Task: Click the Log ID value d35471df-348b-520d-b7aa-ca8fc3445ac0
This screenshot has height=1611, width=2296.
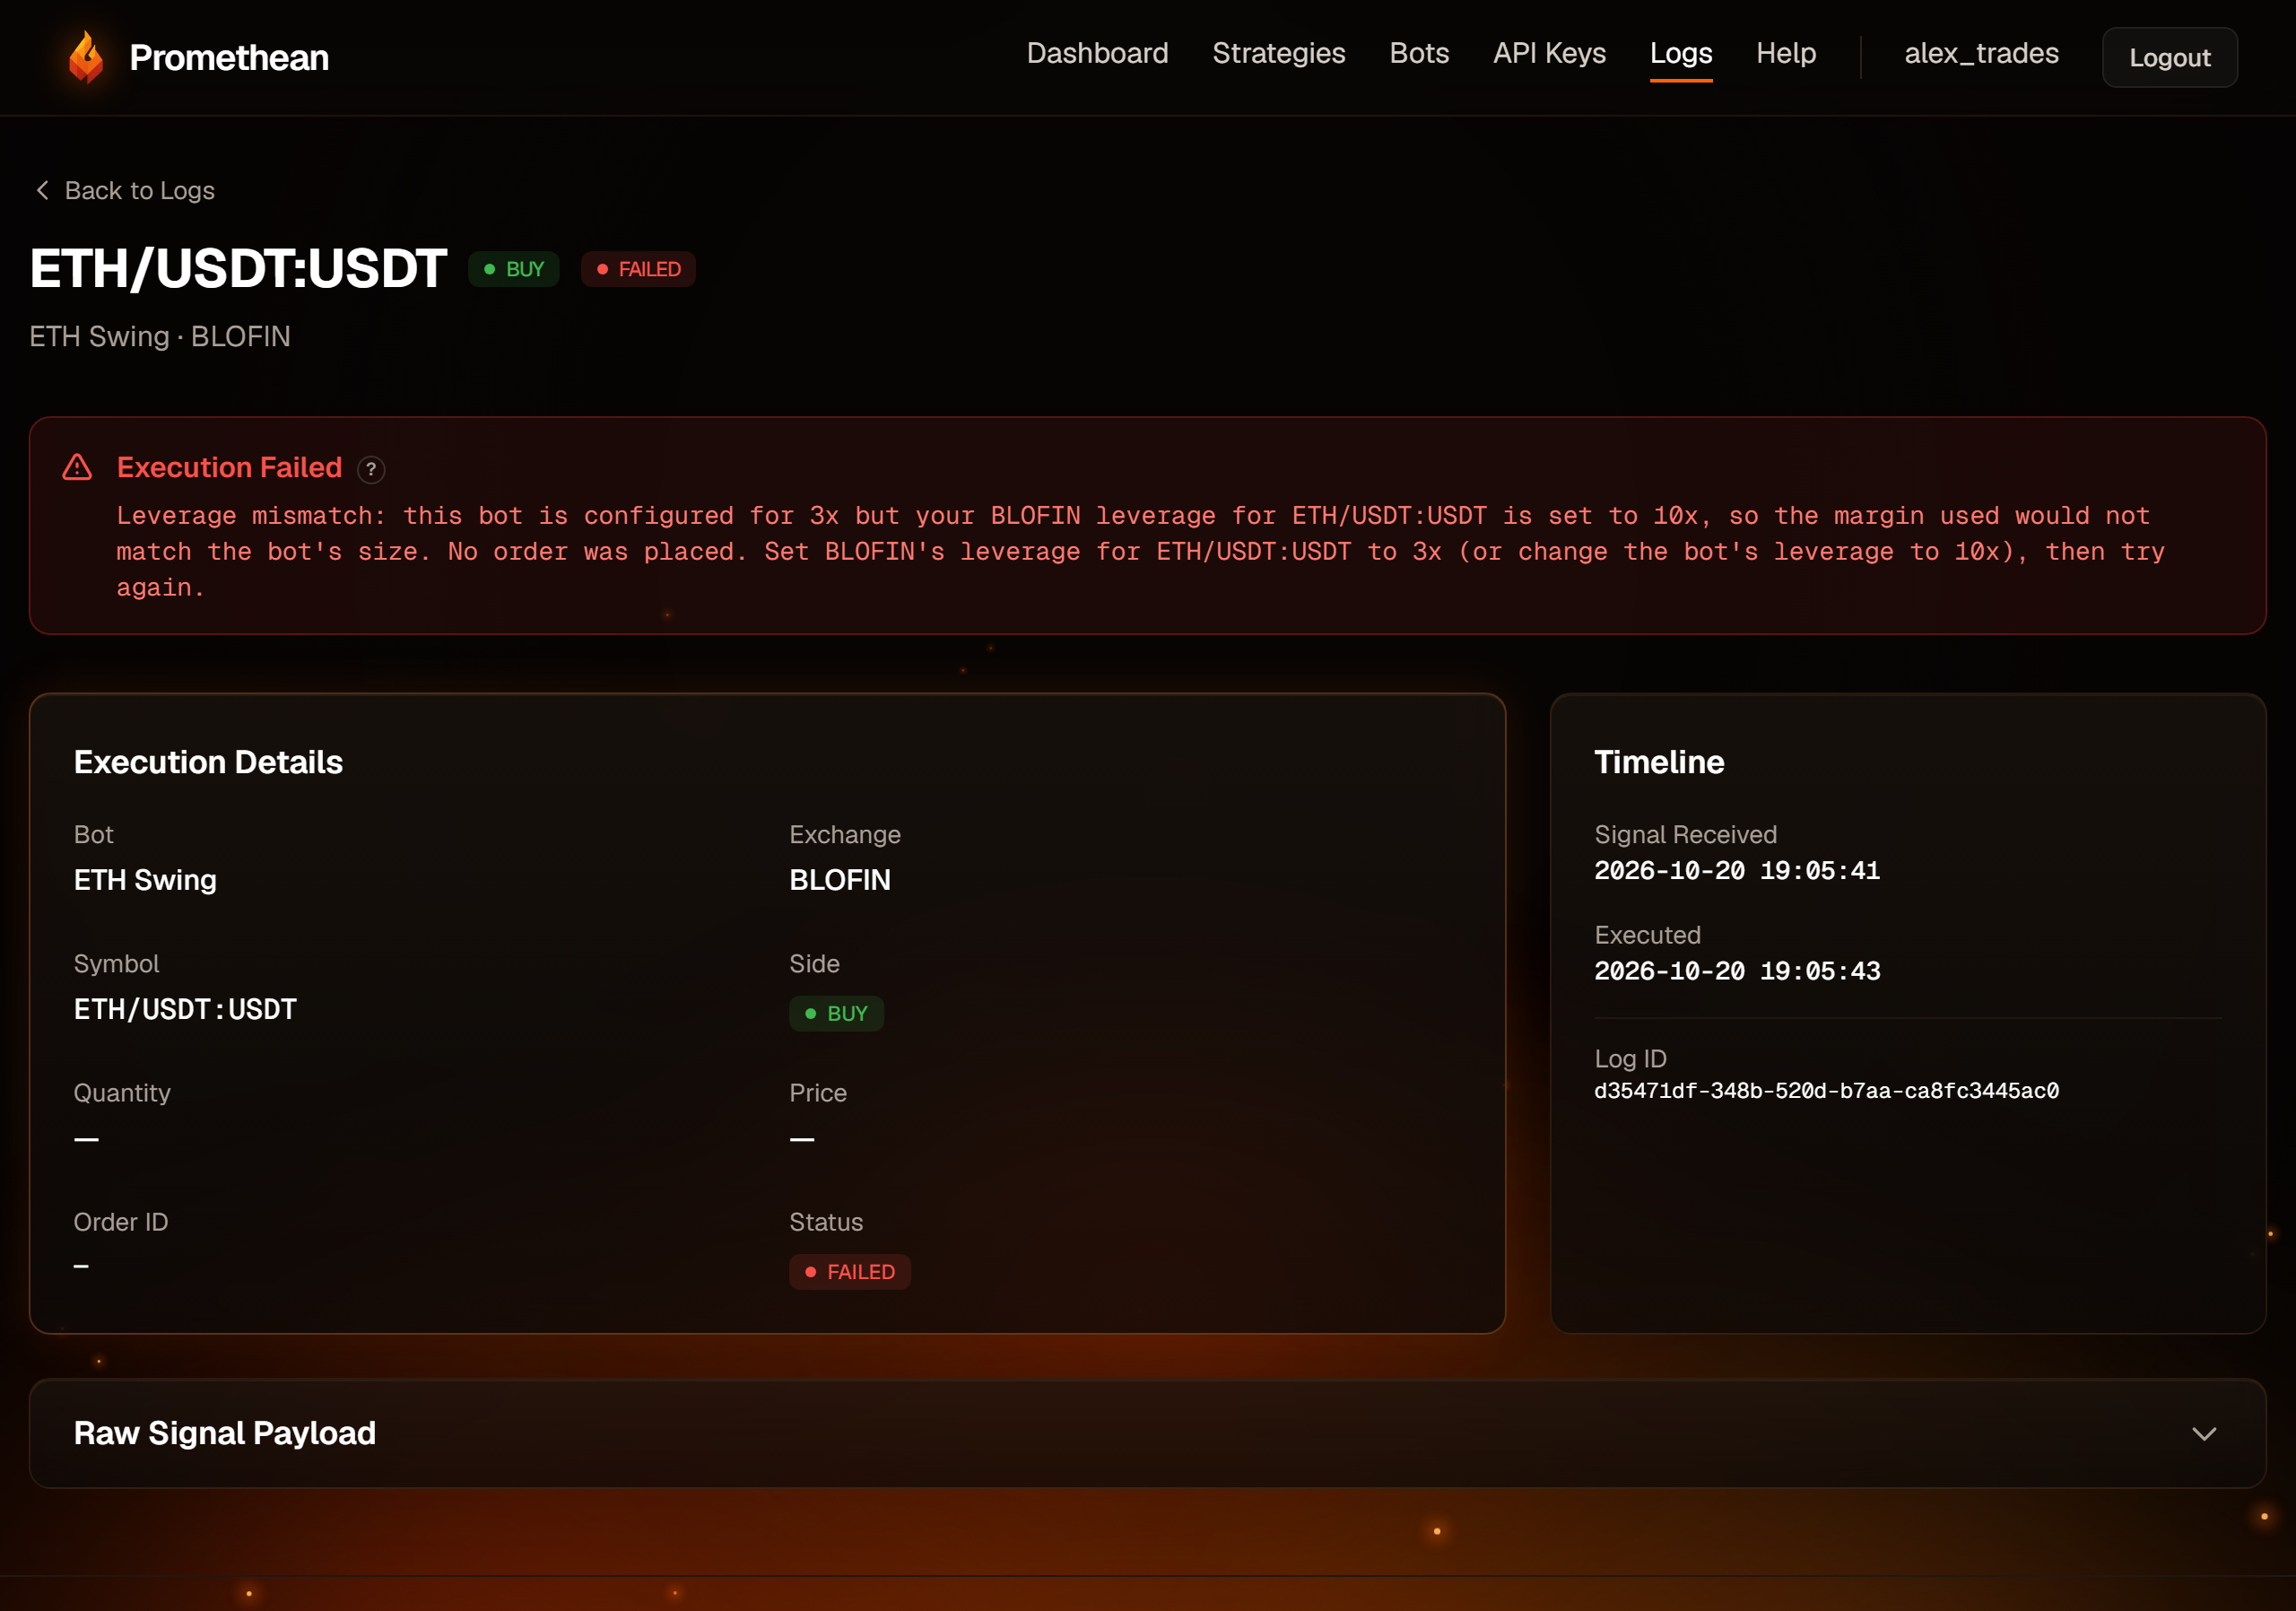Action: 1825,1091
